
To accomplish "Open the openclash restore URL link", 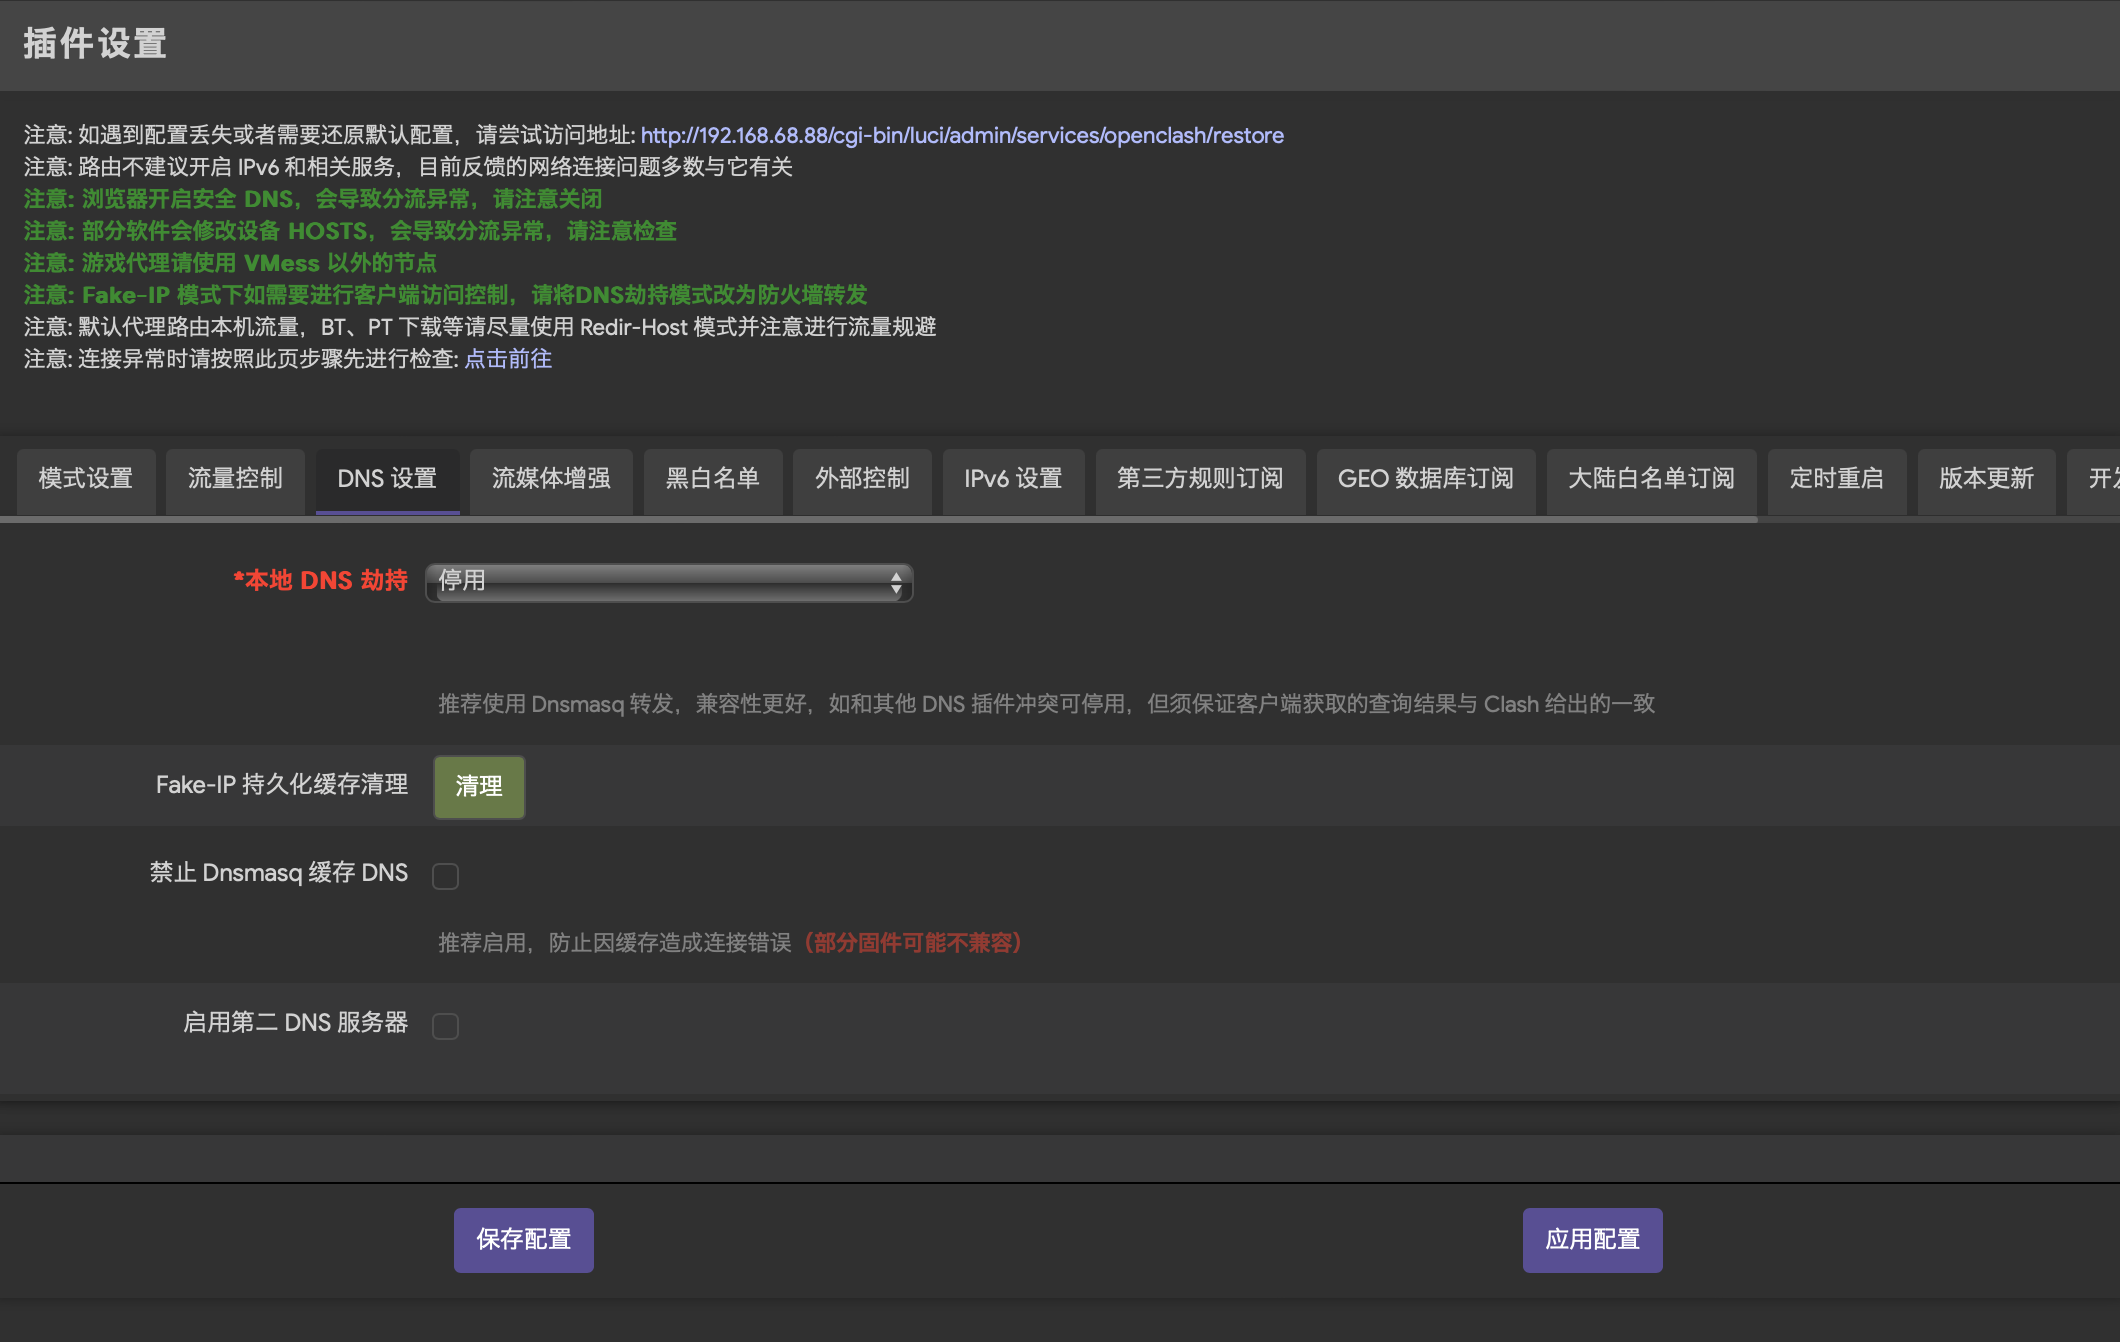I will pyautogui.click(x=962, y=135).
